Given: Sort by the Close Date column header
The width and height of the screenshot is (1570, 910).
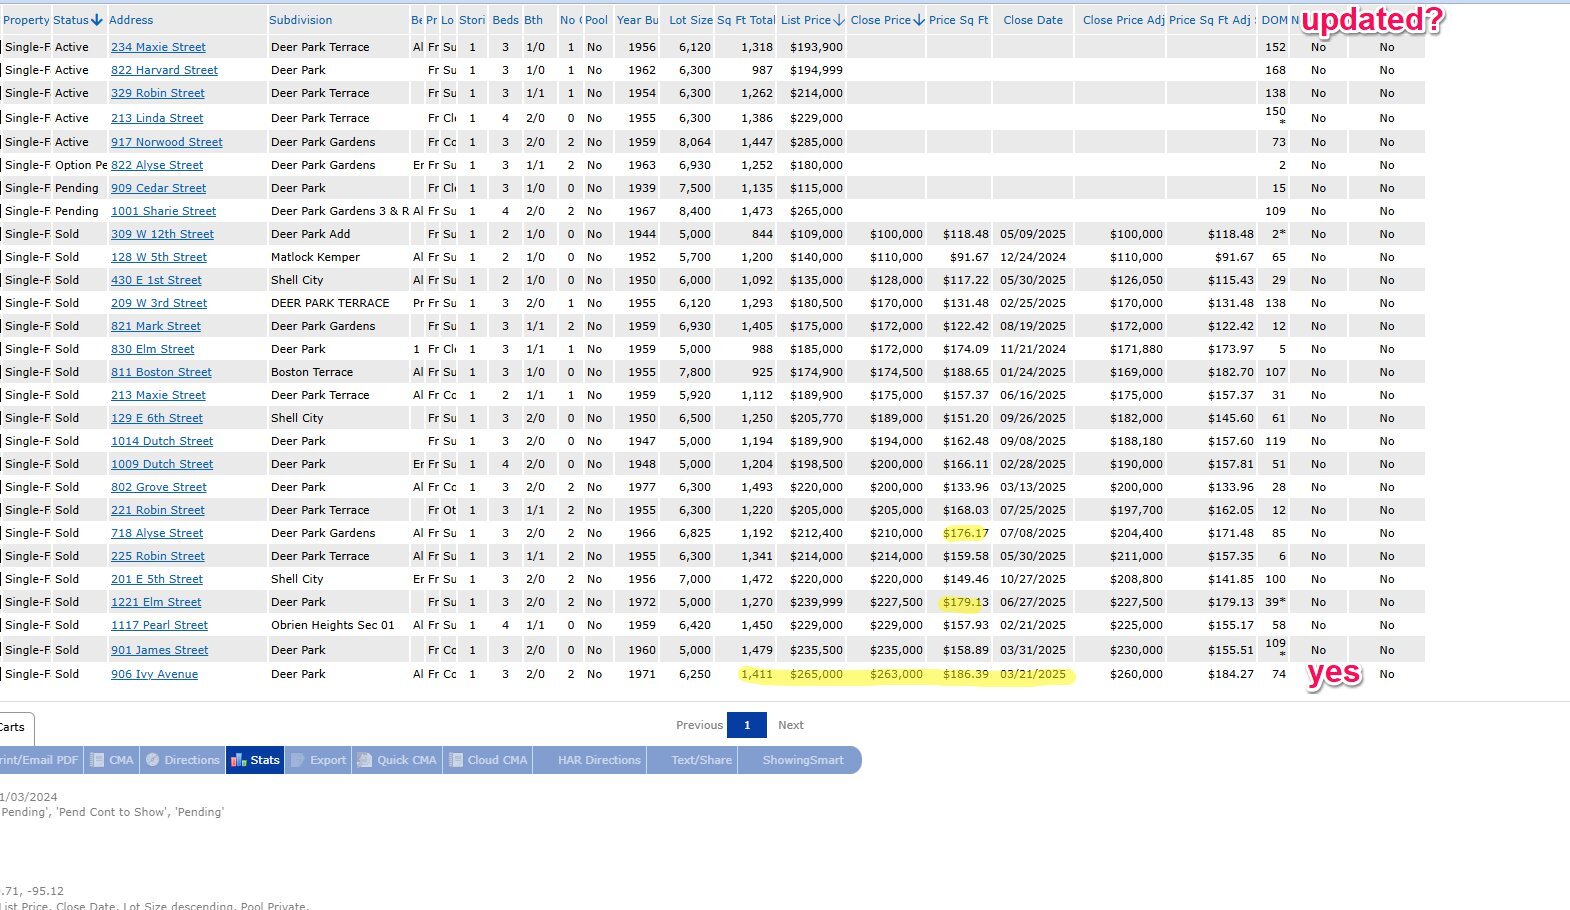Looking at the screenshot, I should [1033, 20].
